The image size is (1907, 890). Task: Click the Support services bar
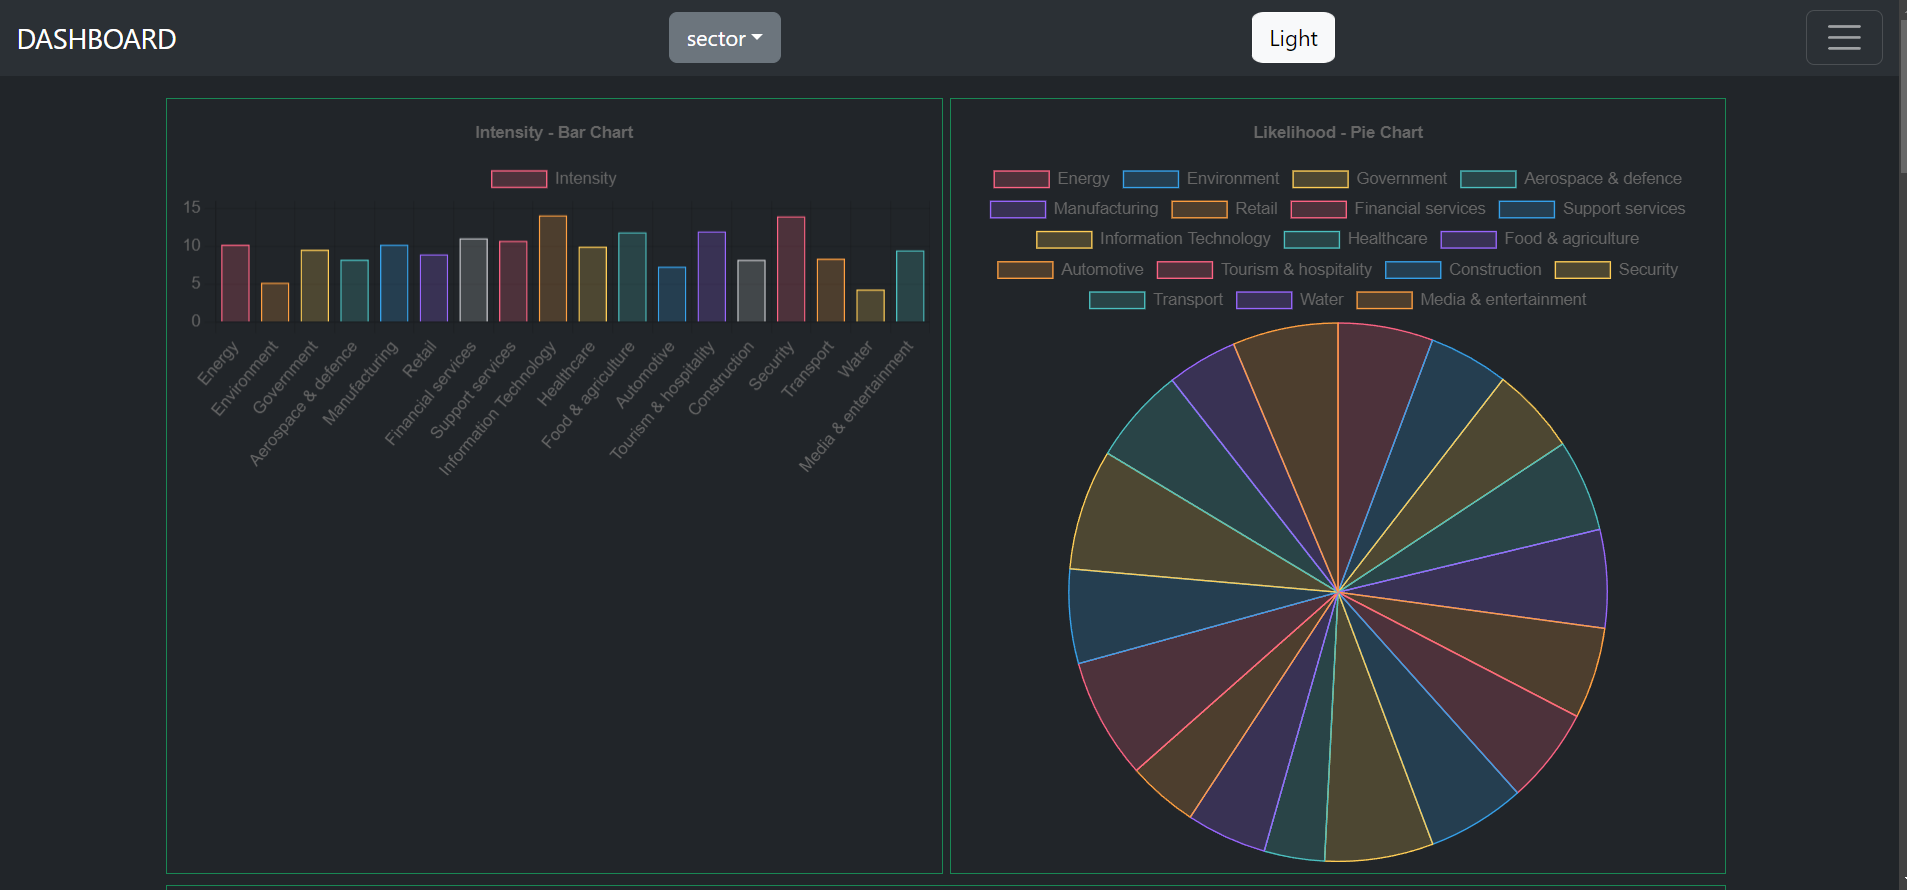pyautogui.click(x=513, y=281)
